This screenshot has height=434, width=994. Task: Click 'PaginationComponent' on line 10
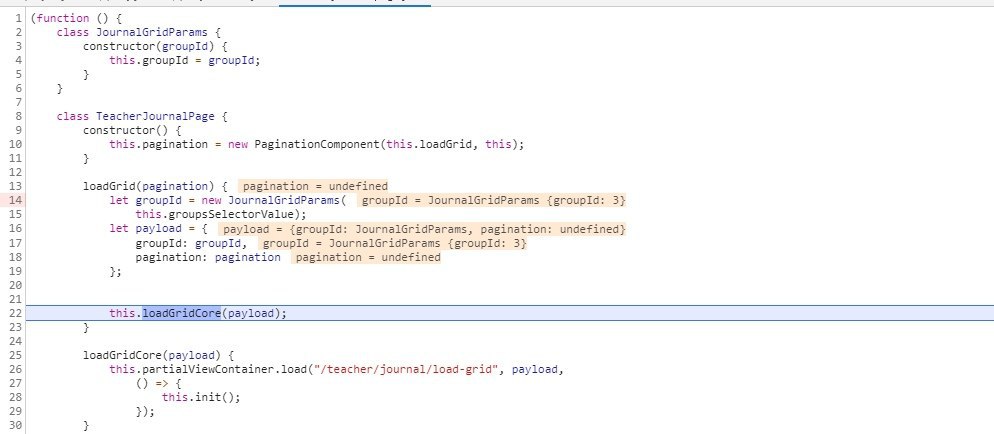pos(317,144)
